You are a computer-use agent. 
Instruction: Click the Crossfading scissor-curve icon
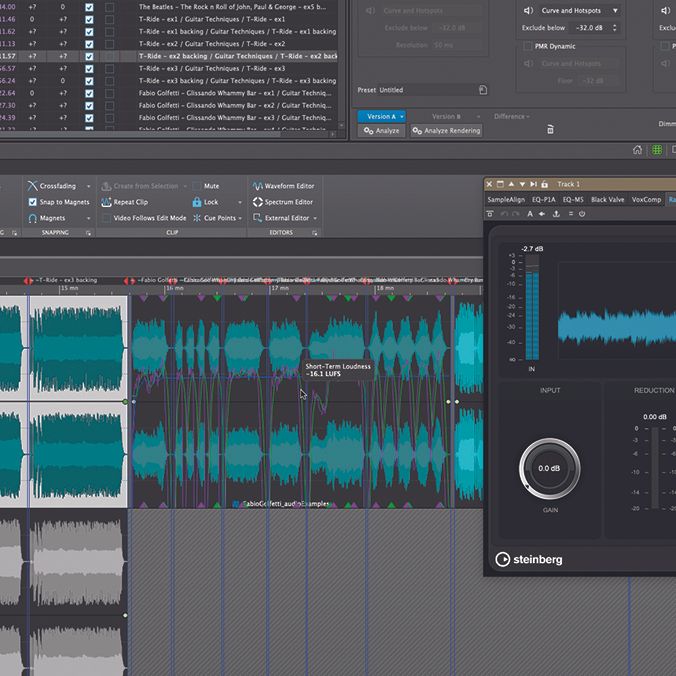click(32, 186)
